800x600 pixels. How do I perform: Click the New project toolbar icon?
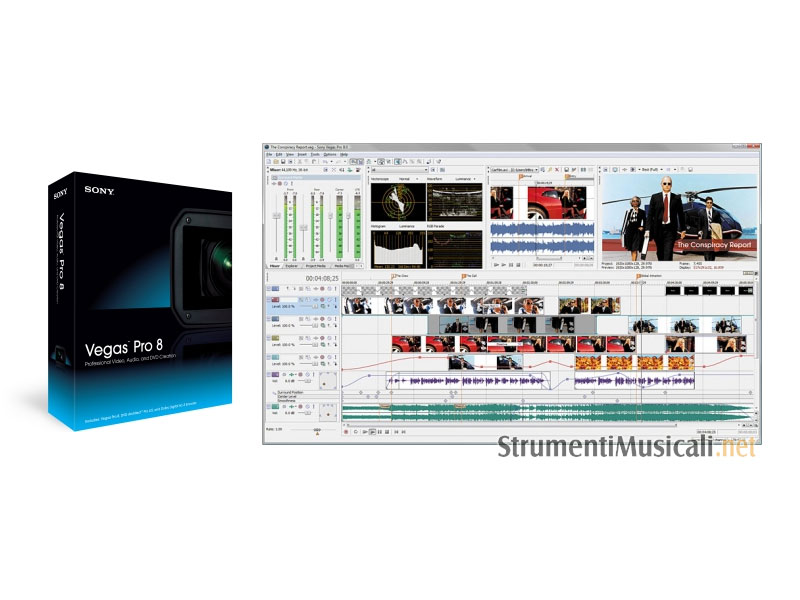coord(270,162)
